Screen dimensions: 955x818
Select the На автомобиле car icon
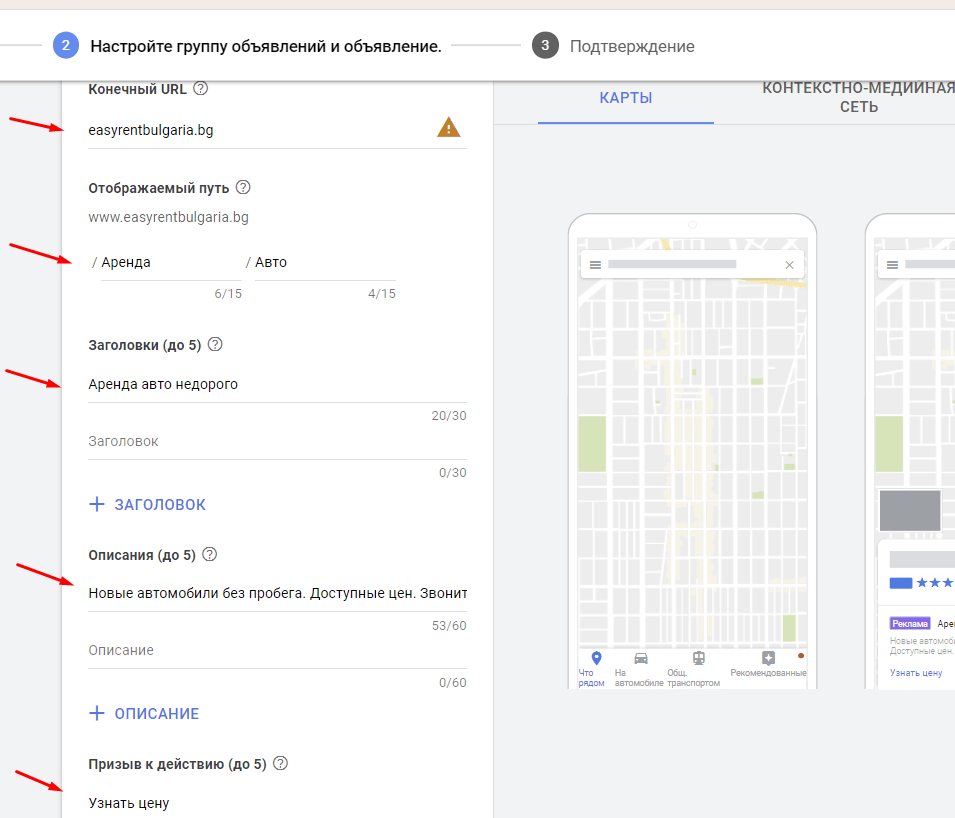tap(641, 658)
